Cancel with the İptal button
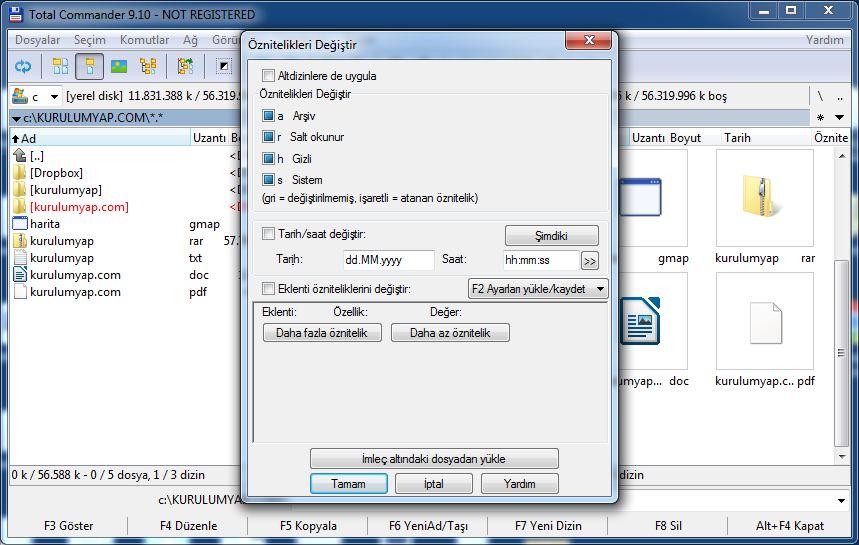Viewport: 859px width, 545px height. 433,484
